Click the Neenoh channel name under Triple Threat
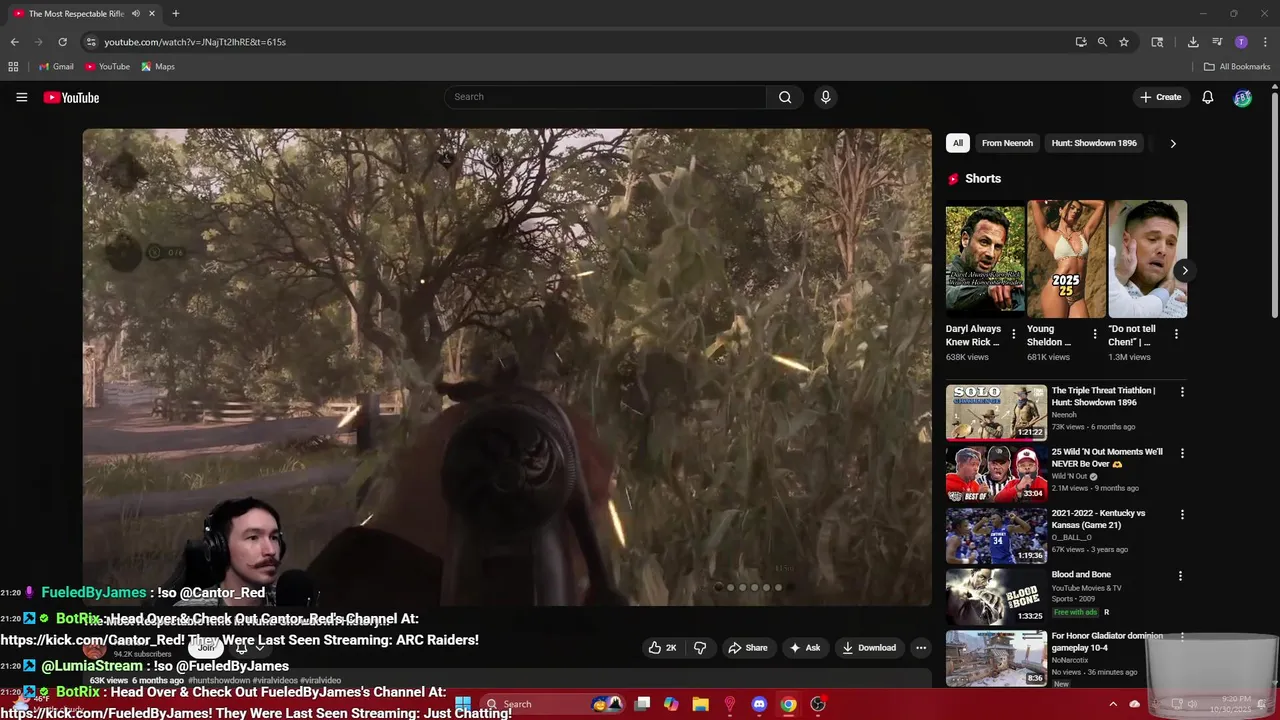This screenshot has width=1280, height=720. [1064, 414]
